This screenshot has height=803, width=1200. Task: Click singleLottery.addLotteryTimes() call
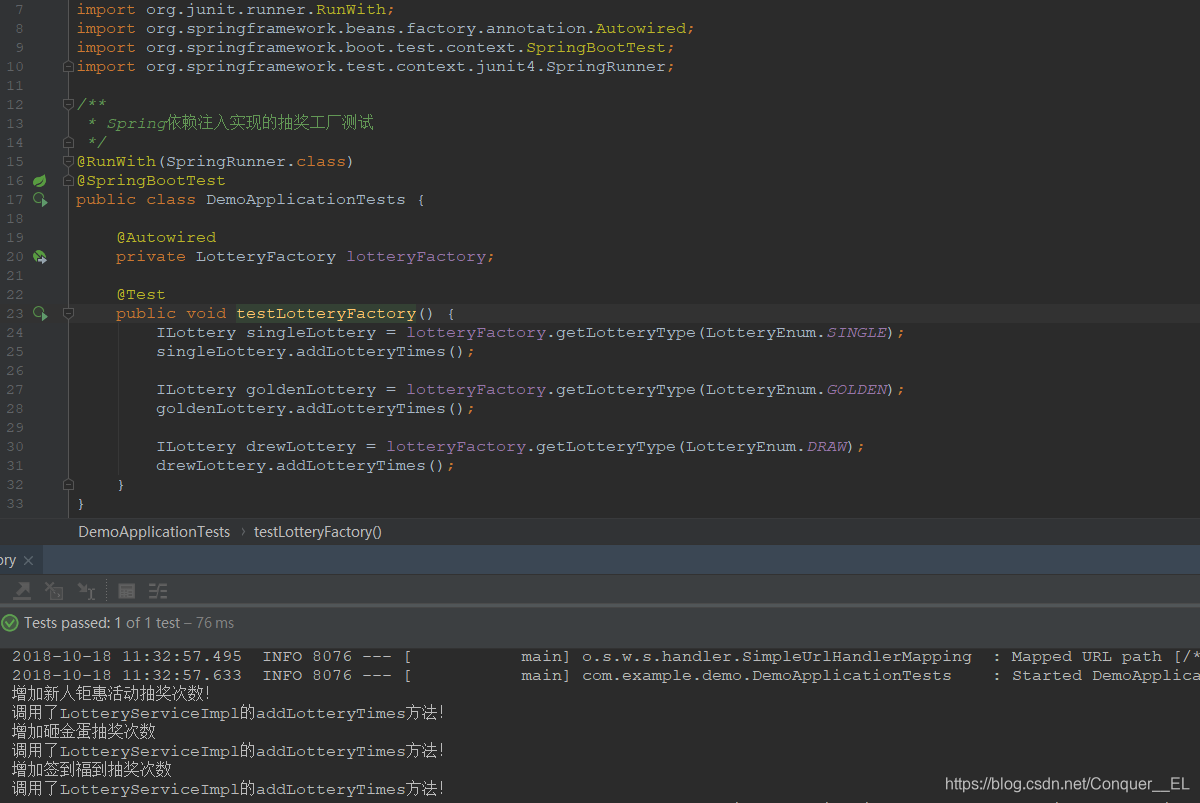coord(316,352)
